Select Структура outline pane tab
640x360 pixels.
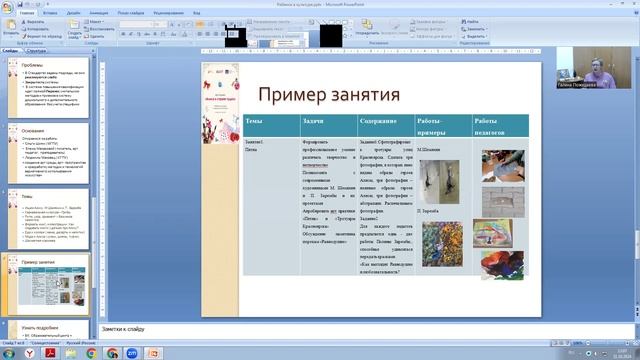coord(36,51)
